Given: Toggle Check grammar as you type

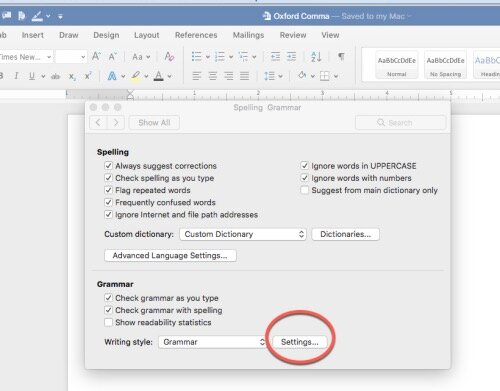Looking at the screenshot, I should pos(108,297).
